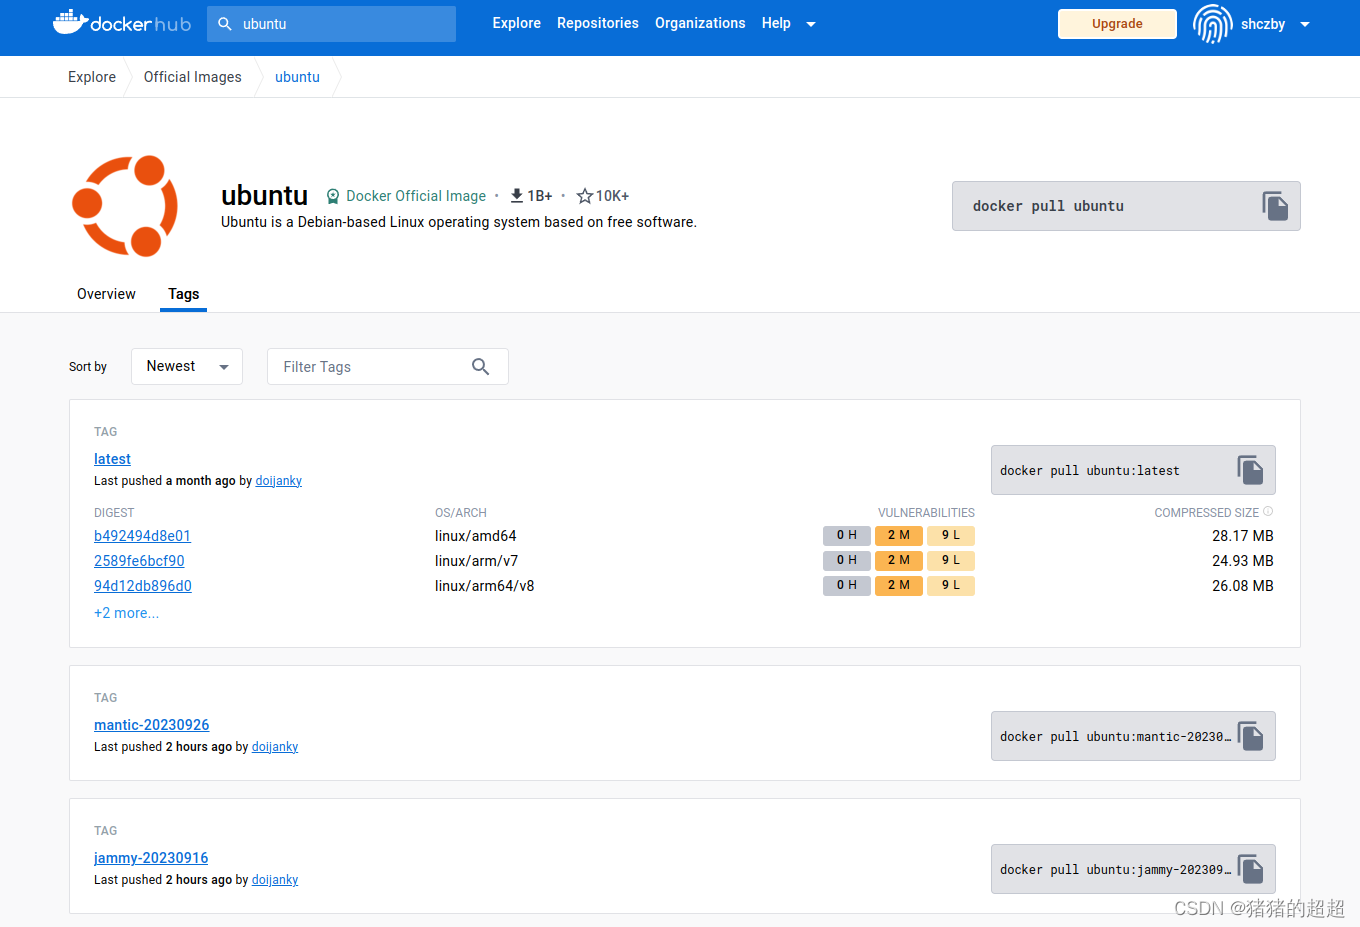Expand the +2 more digests list
This screenshot has width=1360, height=927.
126,612
